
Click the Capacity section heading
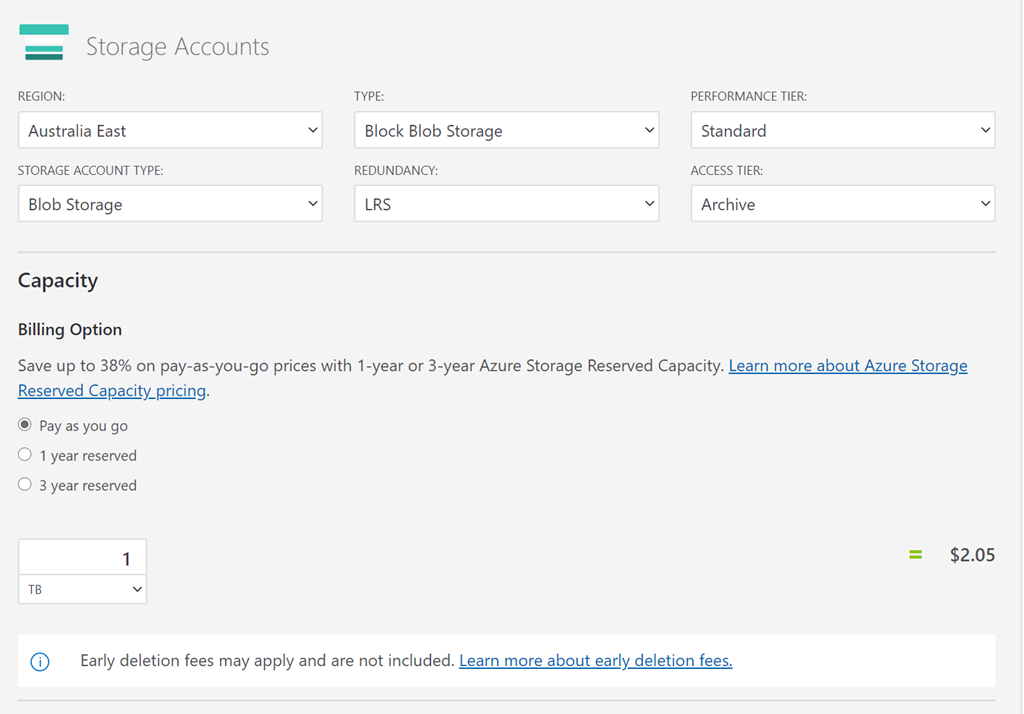(58, 281)
